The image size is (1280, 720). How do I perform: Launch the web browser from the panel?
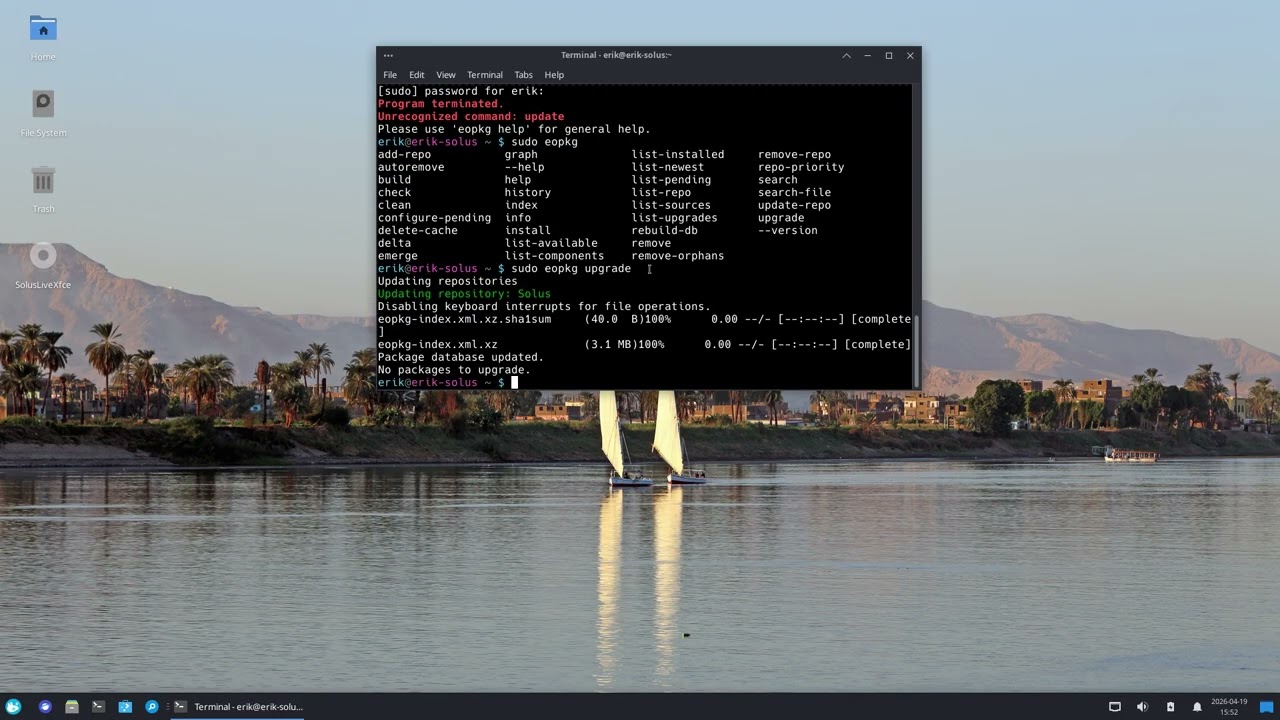tap(45, 706)
